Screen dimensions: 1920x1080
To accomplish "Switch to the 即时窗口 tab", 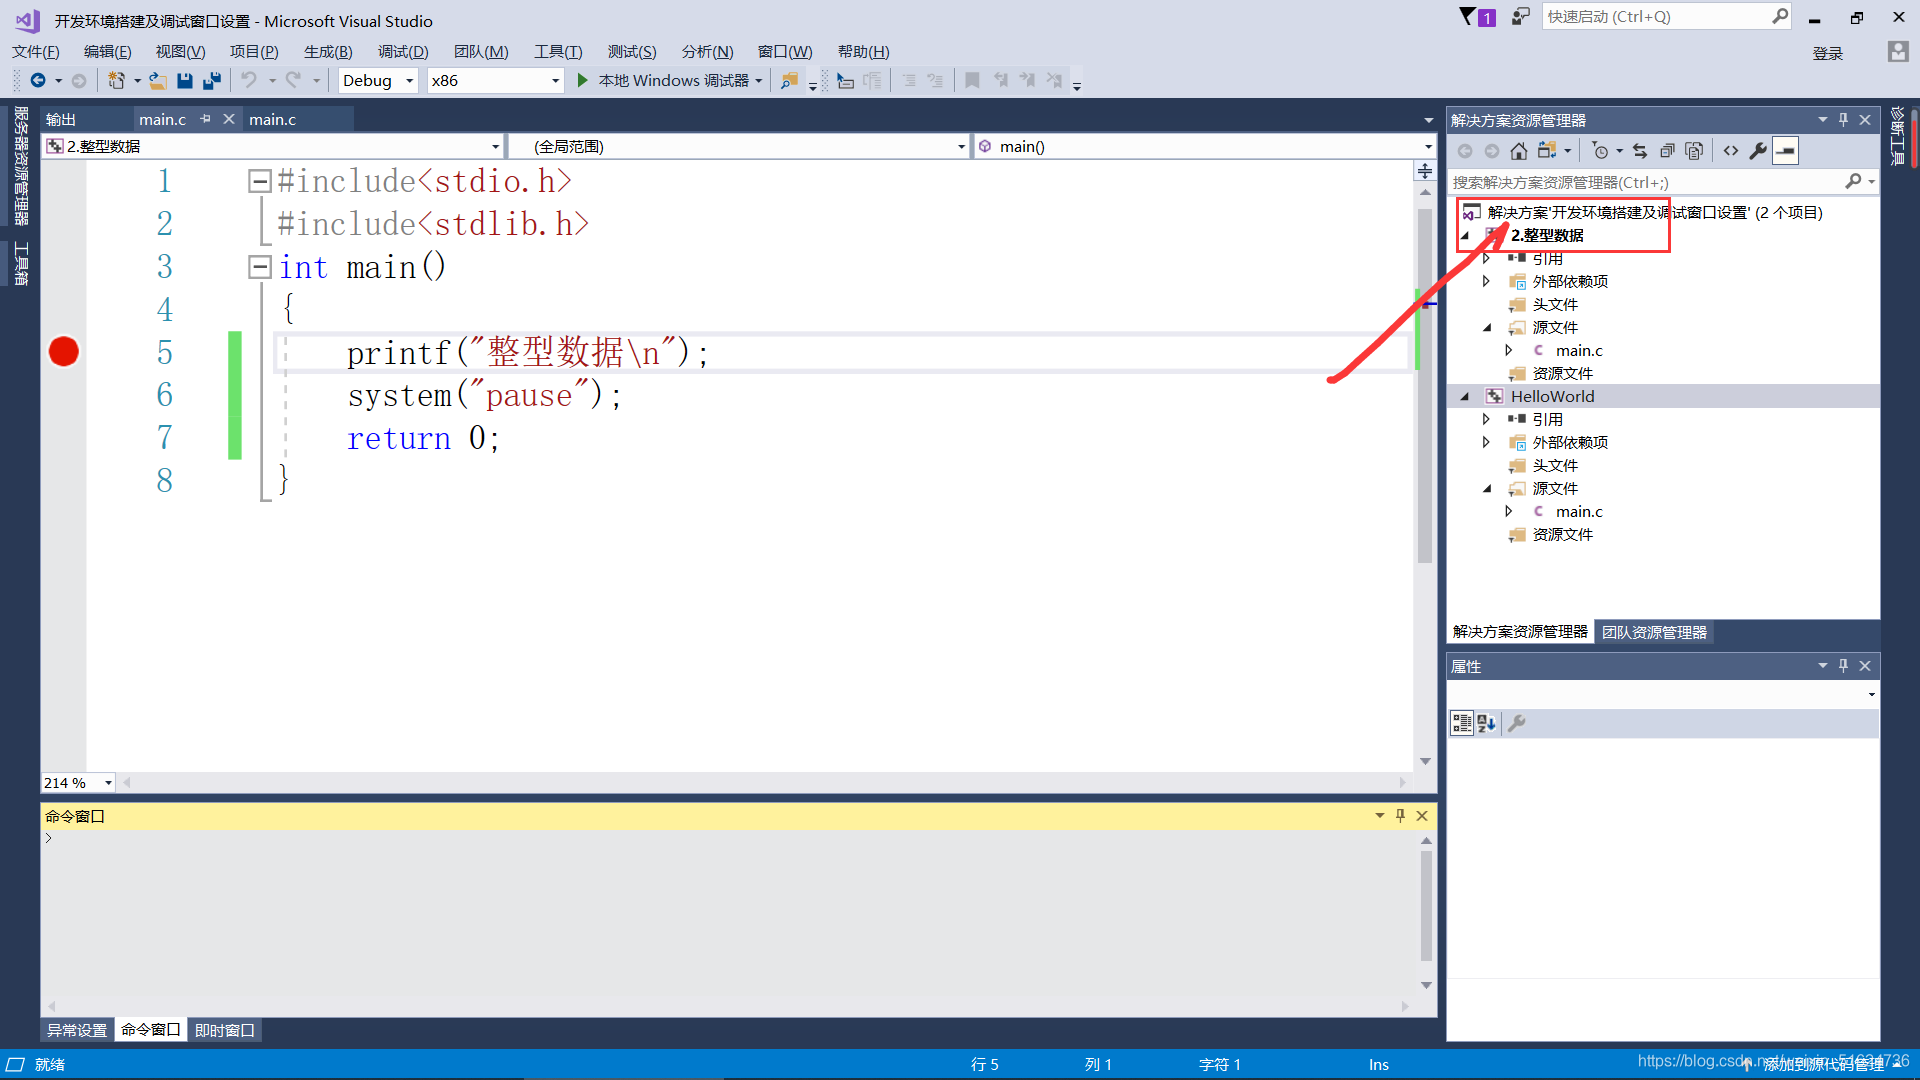I will point(225,1030).
